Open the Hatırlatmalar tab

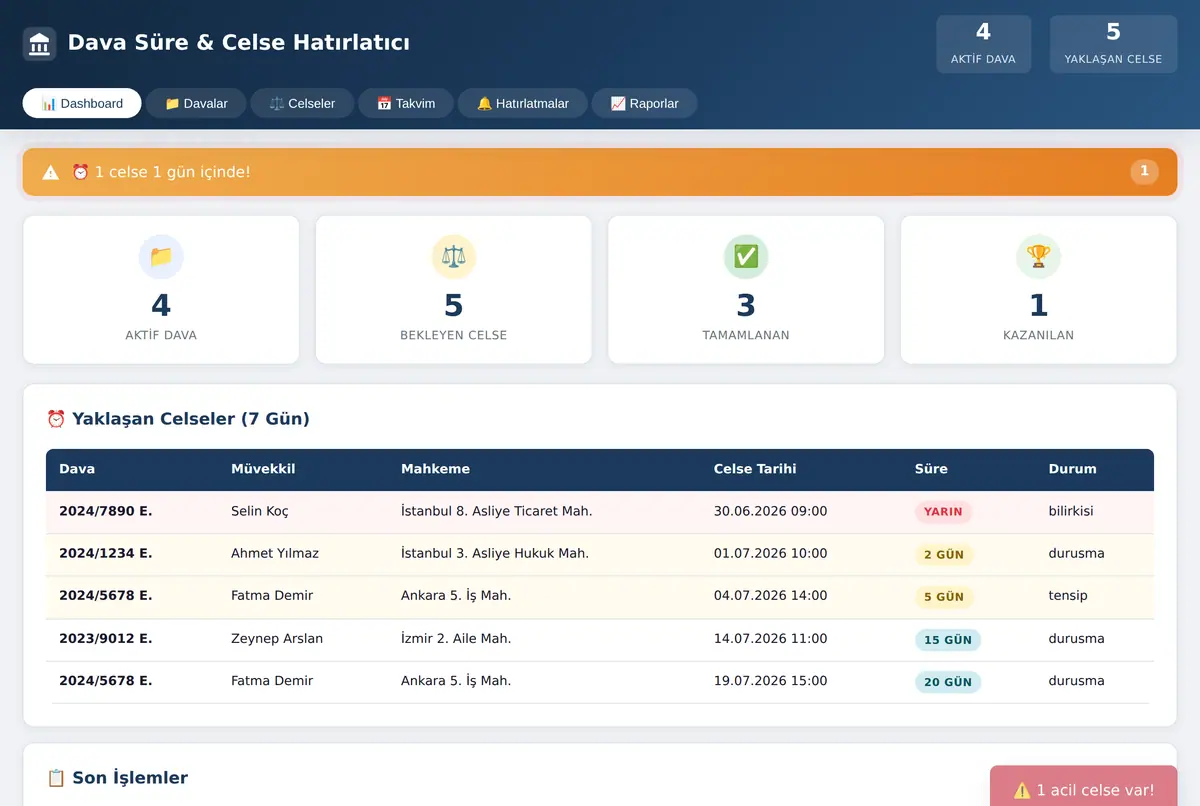(x=523, y=103)
